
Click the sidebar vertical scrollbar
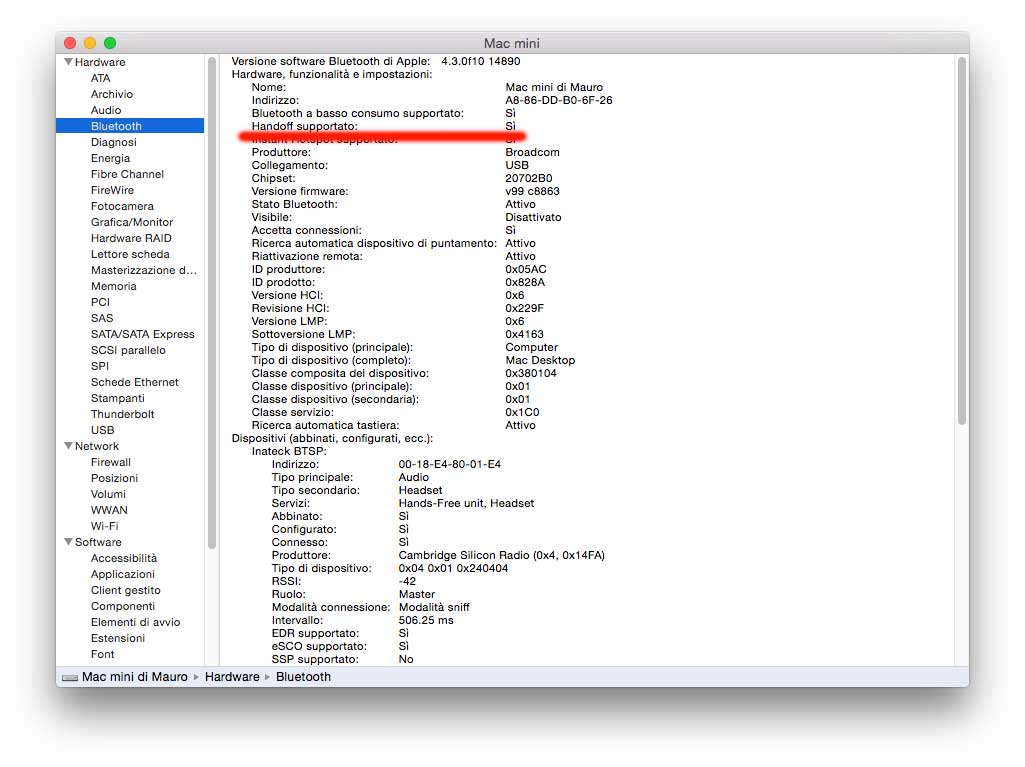pyautogui.click(x=212, y=303)
